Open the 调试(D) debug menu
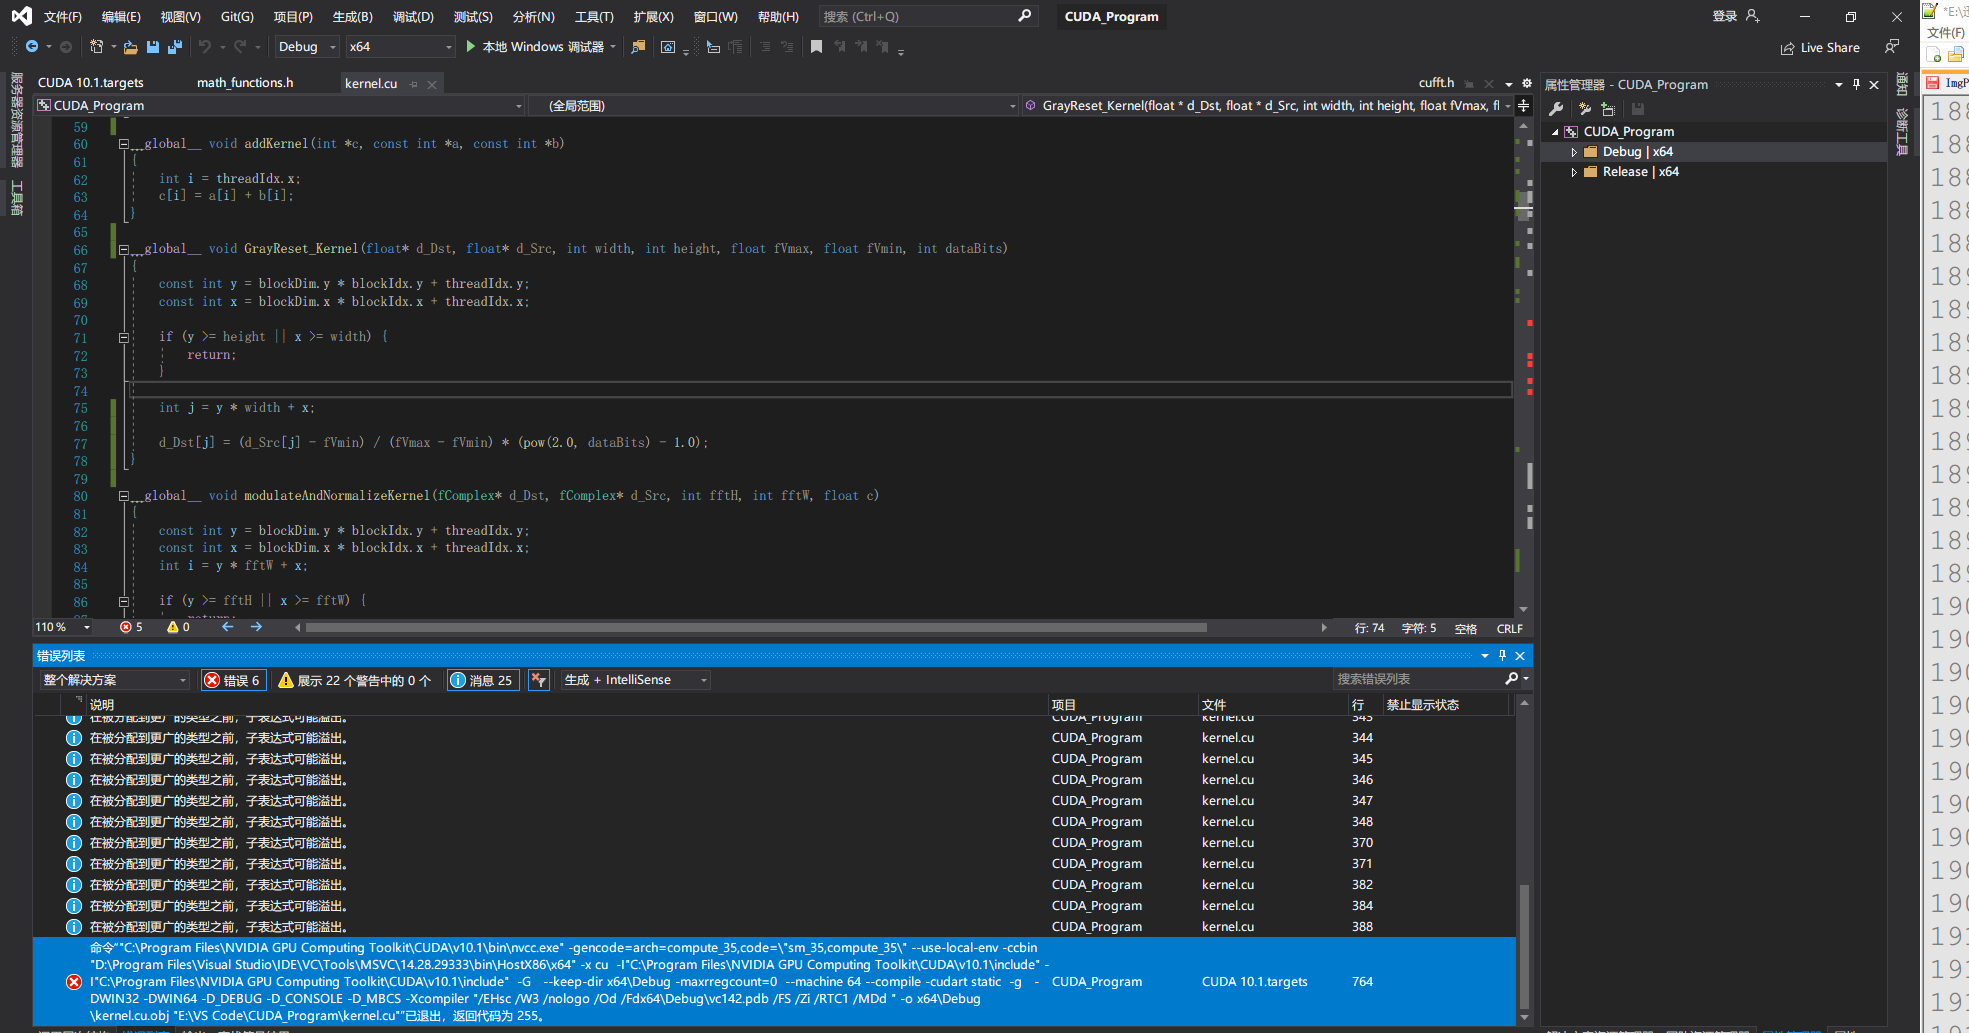Screen dimensions: 1969x1033 pos(413,17)
